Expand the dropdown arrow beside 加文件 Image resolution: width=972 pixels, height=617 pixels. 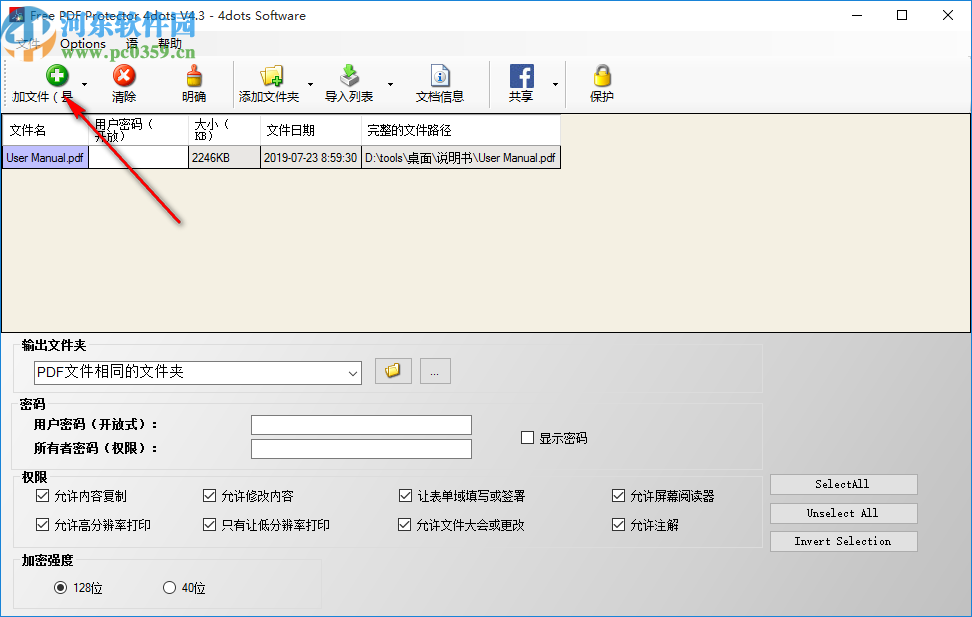pyautogui.click(x=83, y=83)
